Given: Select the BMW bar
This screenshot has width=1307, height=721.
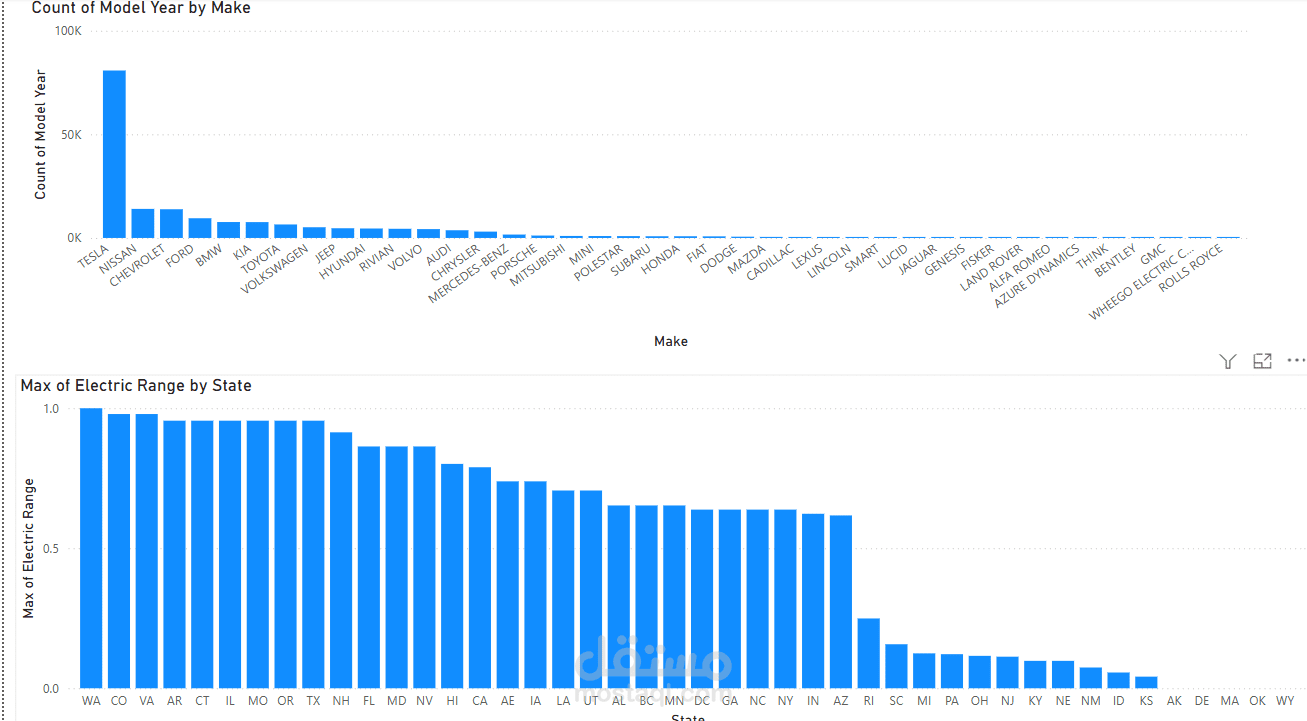Looking at the screenshot, I should click(x=229, y=230).
